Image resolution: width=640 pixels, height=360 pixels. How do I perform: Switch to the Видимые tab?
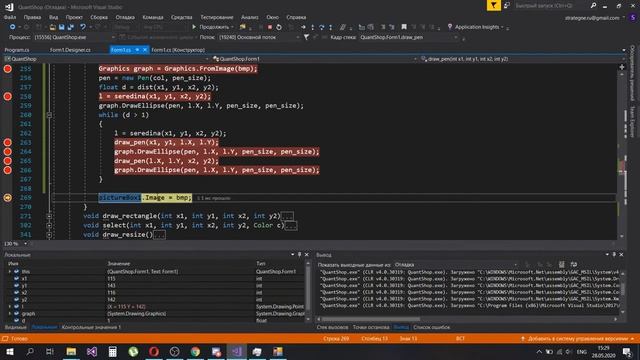point(15,327)
